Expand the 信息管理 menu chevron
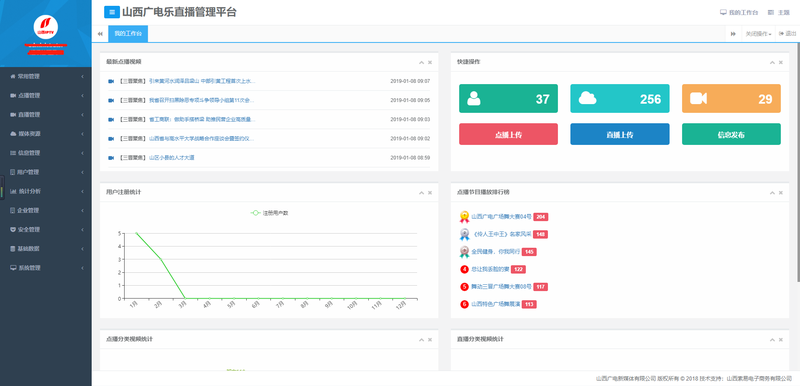This screenshot has height=386, width=800. click(83, 153)
